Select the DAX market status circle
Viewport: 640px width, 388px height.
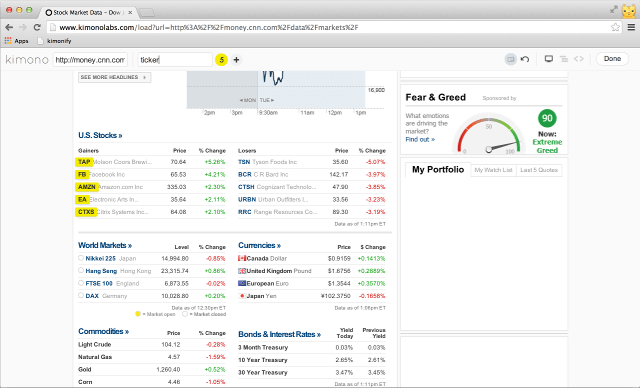(x=81, y=295)
